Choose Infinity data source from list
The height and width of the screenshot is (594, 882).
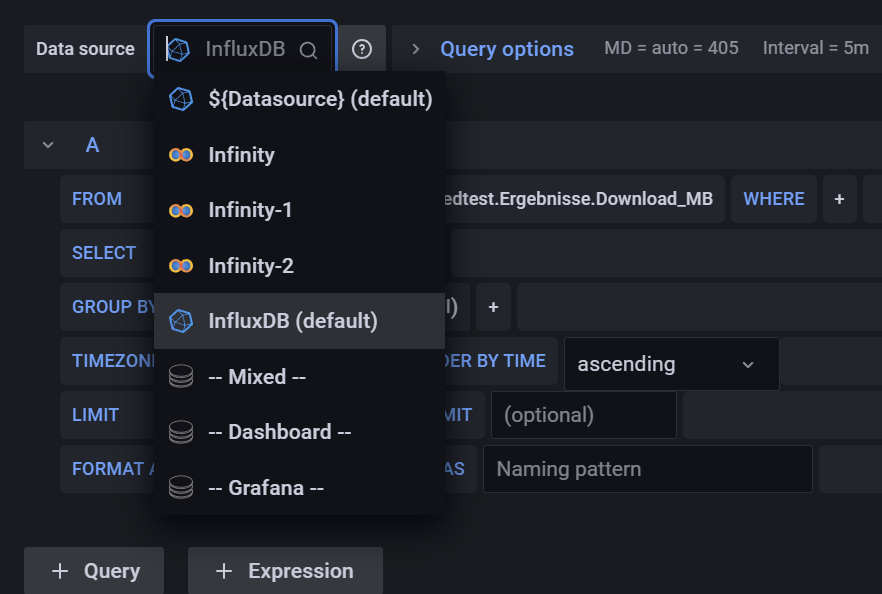pyautogui.click(x=241, y=155)
